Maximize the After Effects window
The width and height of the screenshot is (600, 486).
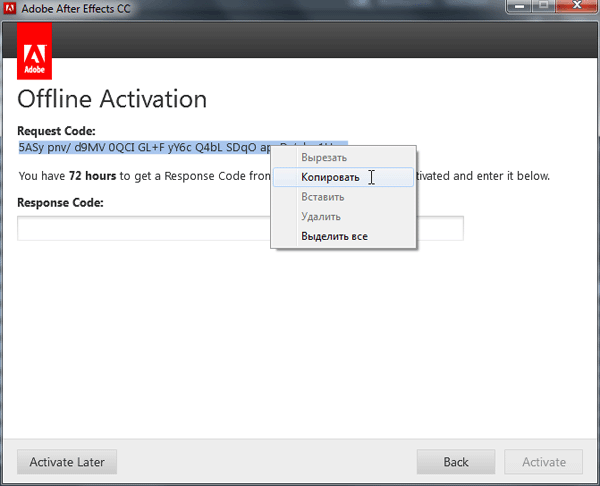(543, 7)
